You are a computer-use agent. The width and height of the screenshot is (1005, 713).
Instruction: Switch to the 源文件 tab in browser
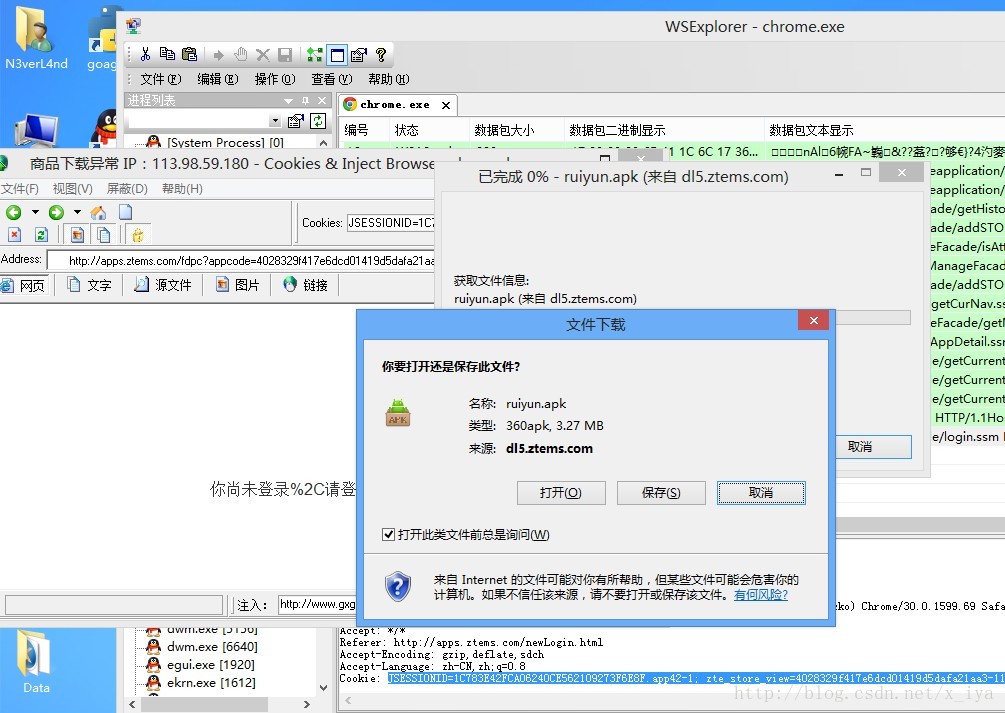pyautogui.click(x=163, y=285)
